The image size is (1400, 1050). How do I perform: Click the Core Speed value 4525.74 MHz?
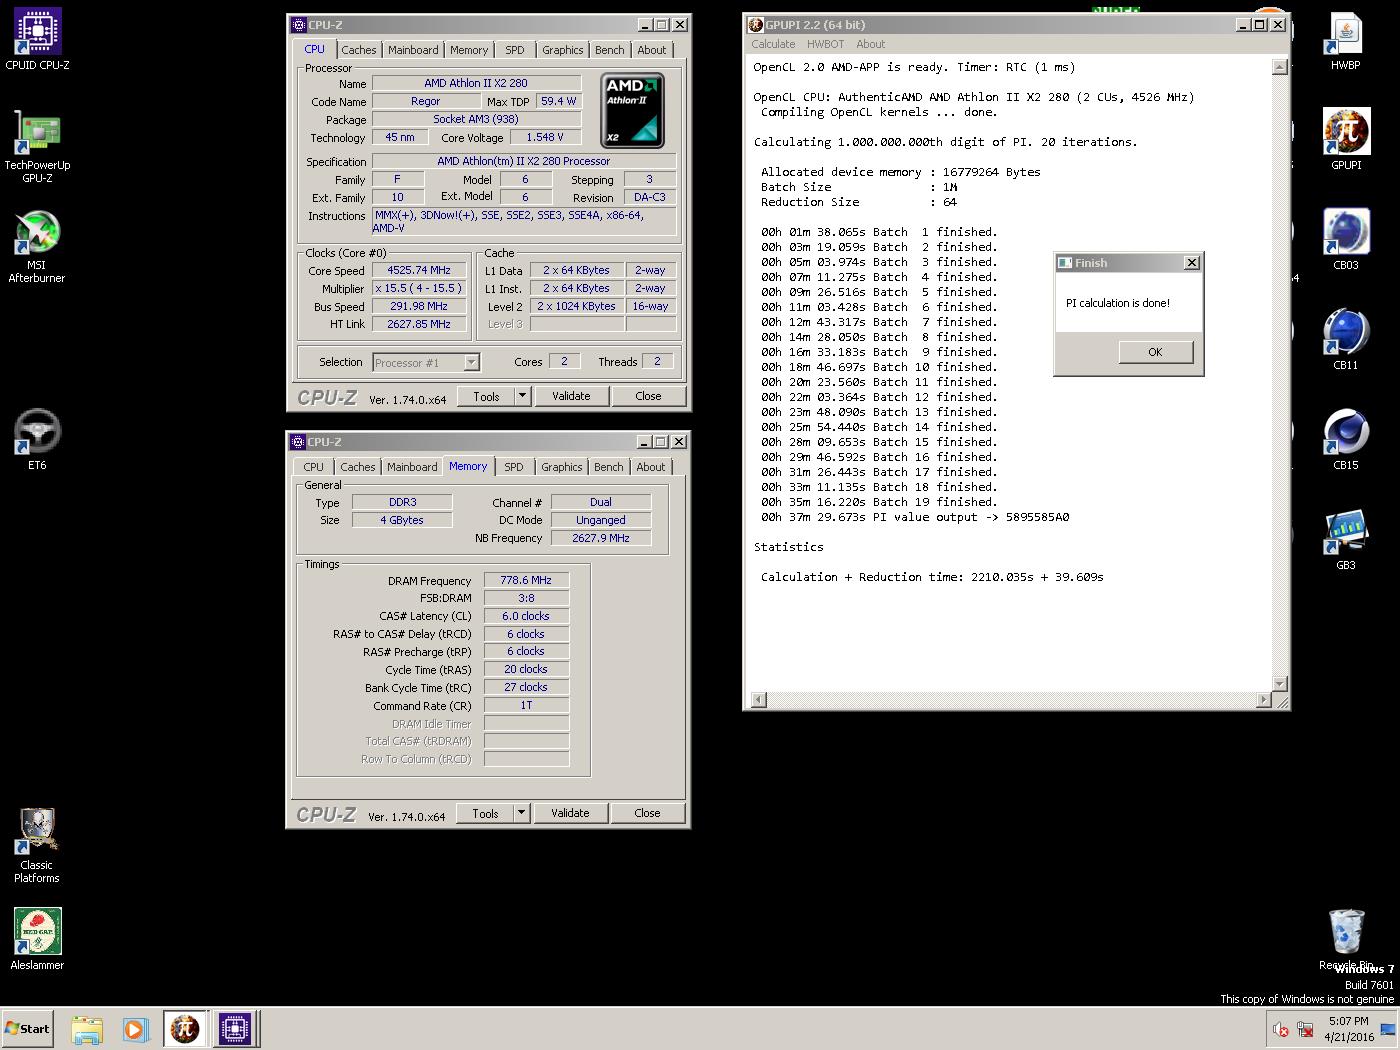tap(420, 270)
